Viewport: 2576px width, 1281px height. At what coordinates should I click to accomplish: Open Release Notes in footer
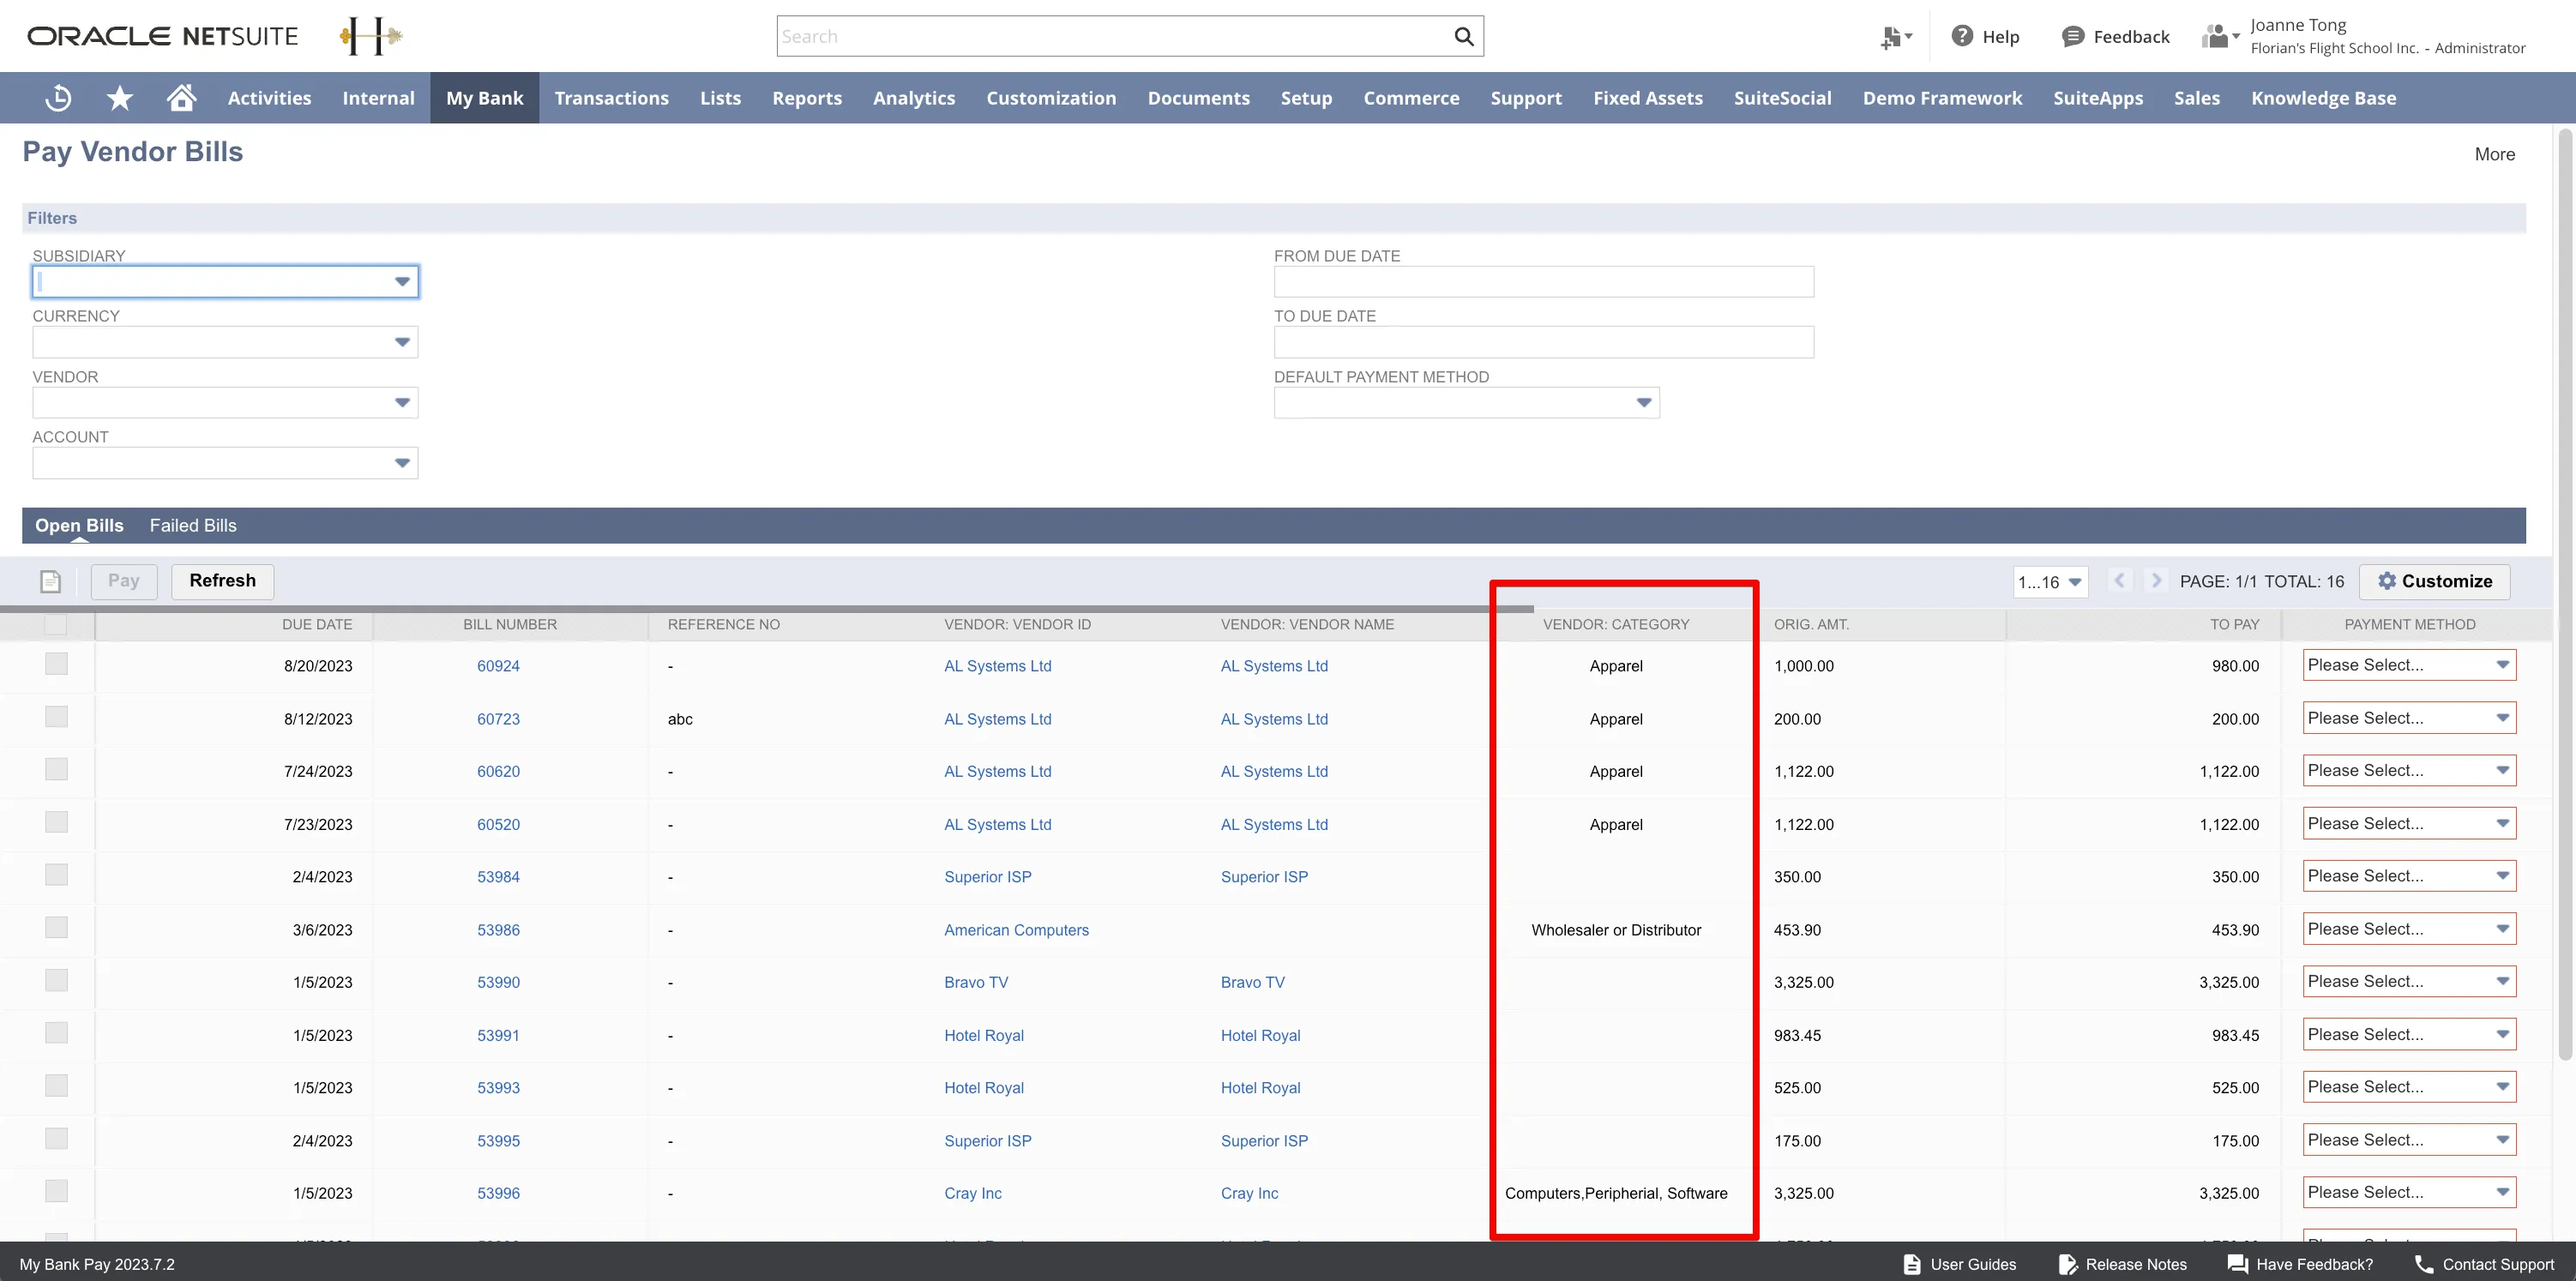pos(2123,1264)
